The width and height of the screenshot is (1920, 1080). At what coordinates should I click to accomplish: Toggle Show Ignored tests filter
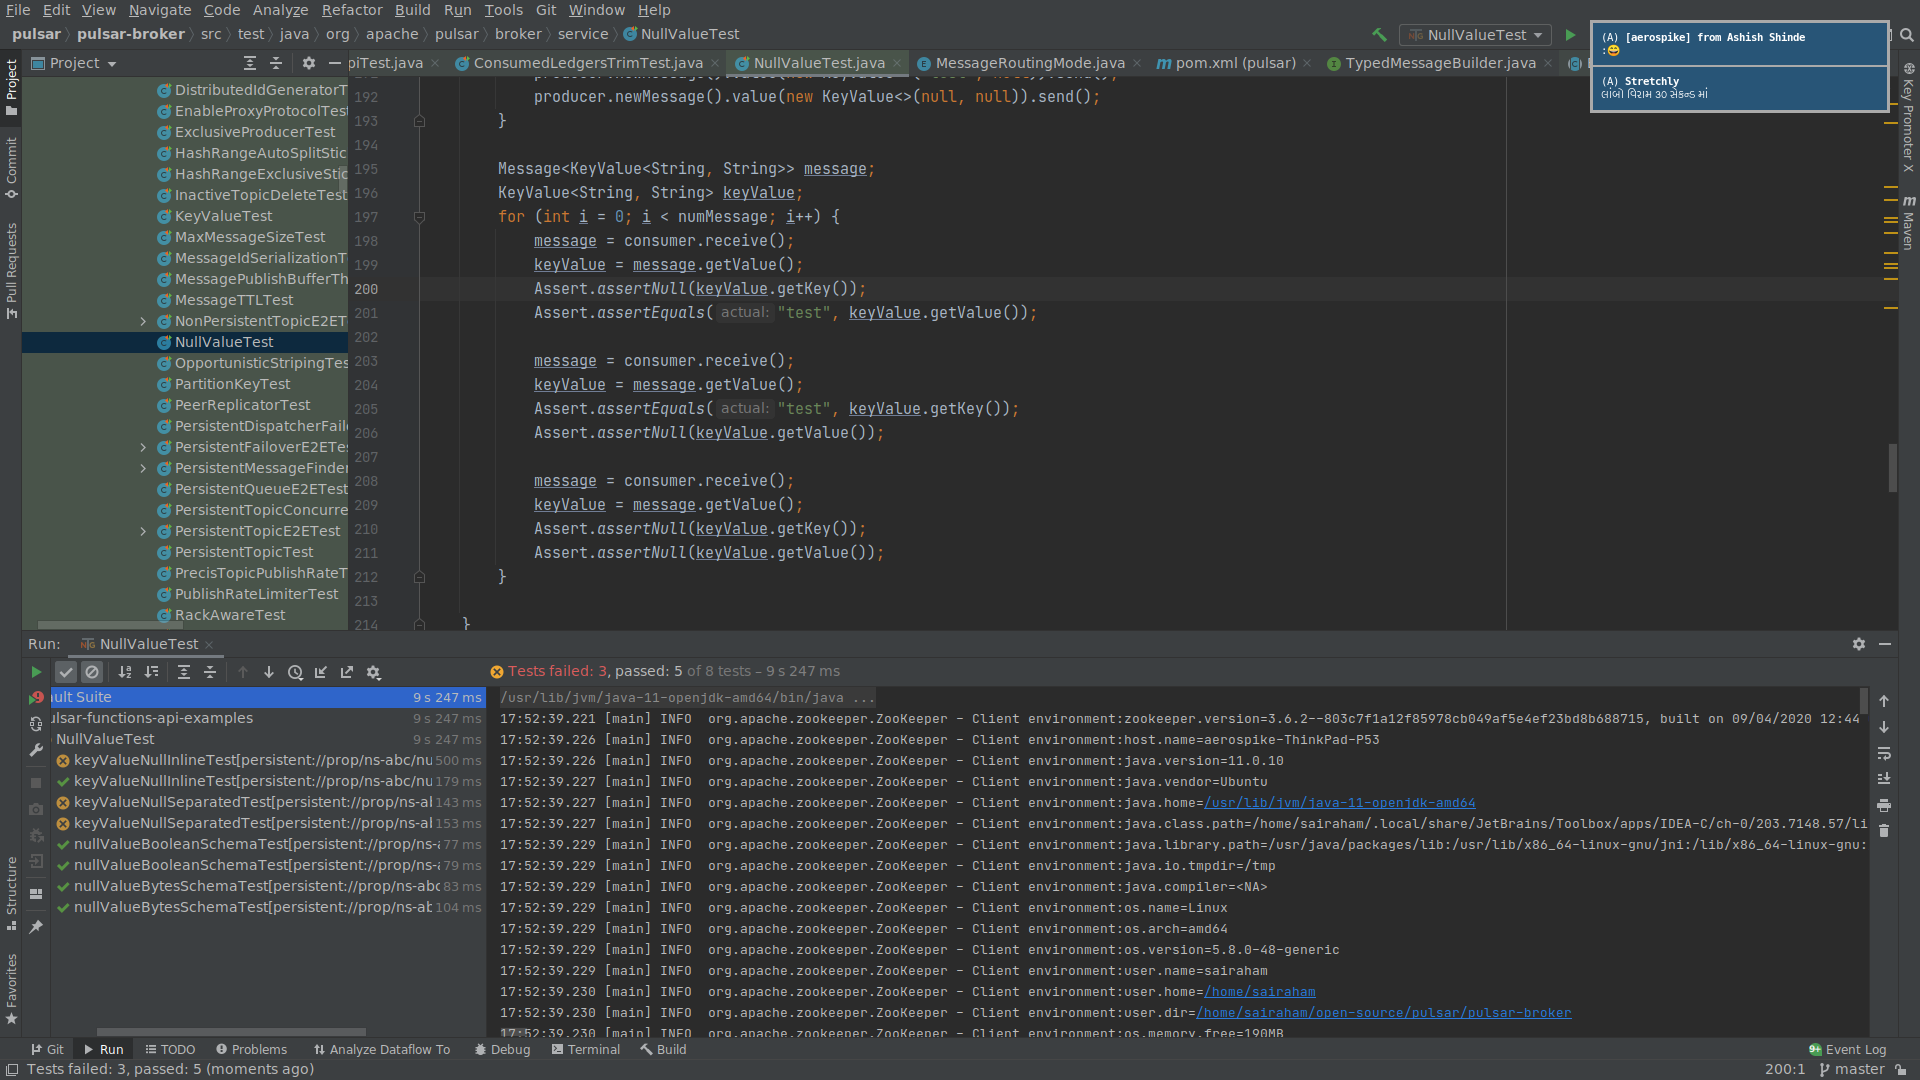pyautogui.click(x=92, y=672)
